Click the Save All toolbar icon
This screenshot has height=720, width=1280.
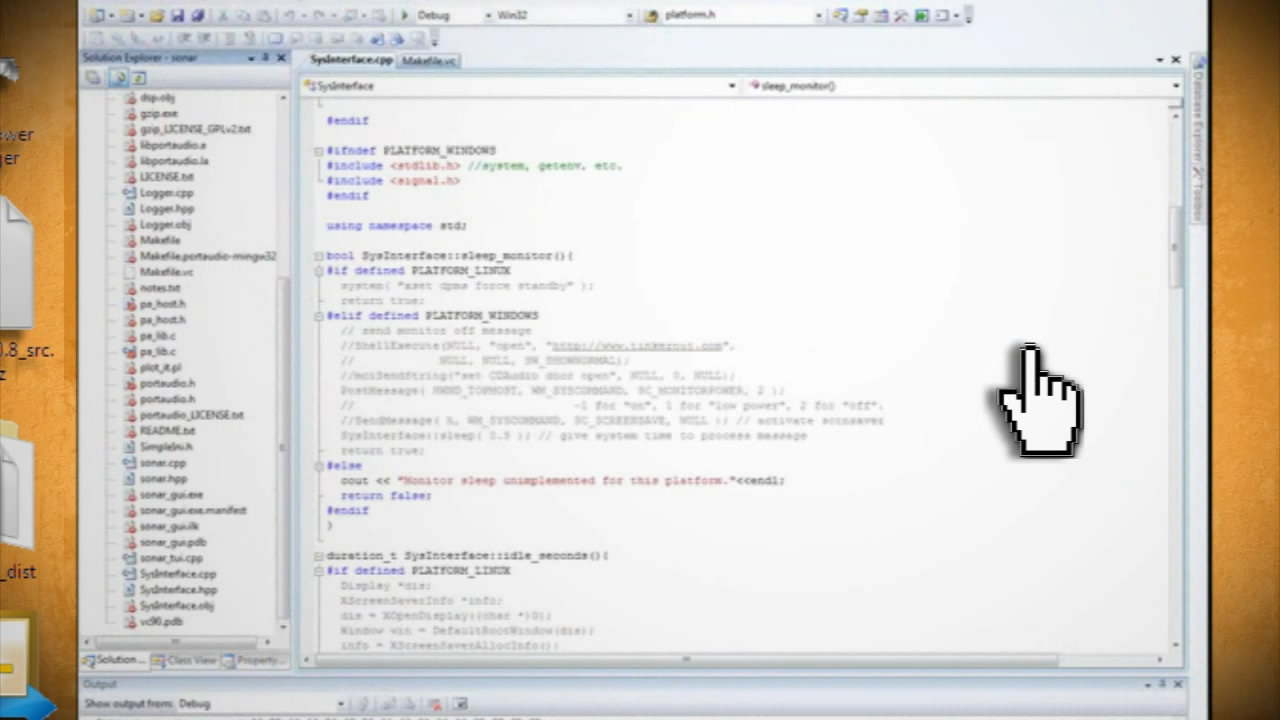point(197,15)
